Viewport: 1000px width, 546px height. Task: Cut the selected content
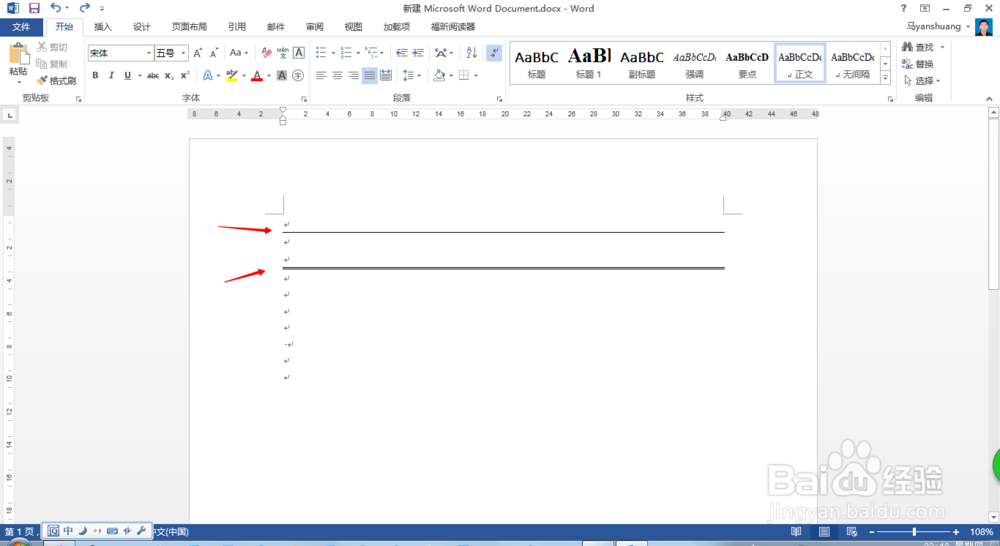(52, 47)
